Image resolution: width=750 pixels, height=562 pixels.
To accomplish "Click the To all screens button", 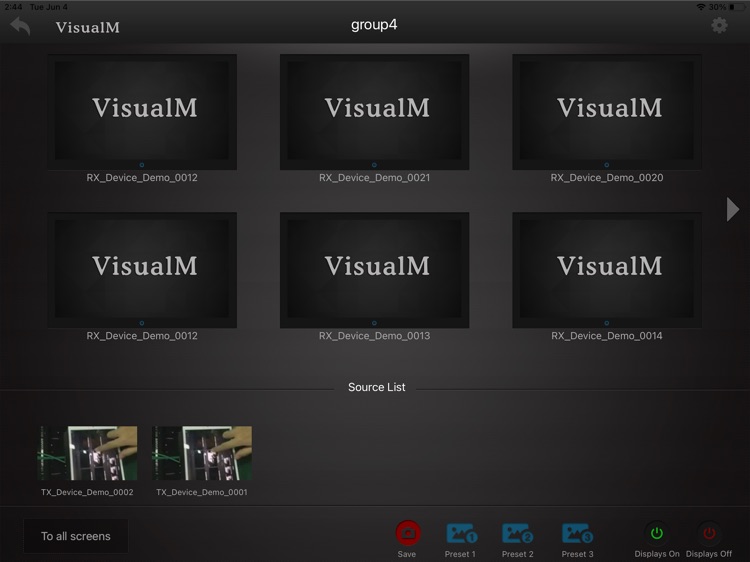I will (76, 536).
